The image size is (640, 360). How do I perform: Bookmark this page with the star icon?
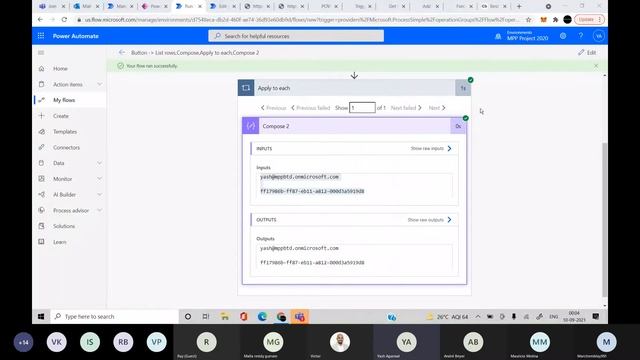(x=529, y=19)
